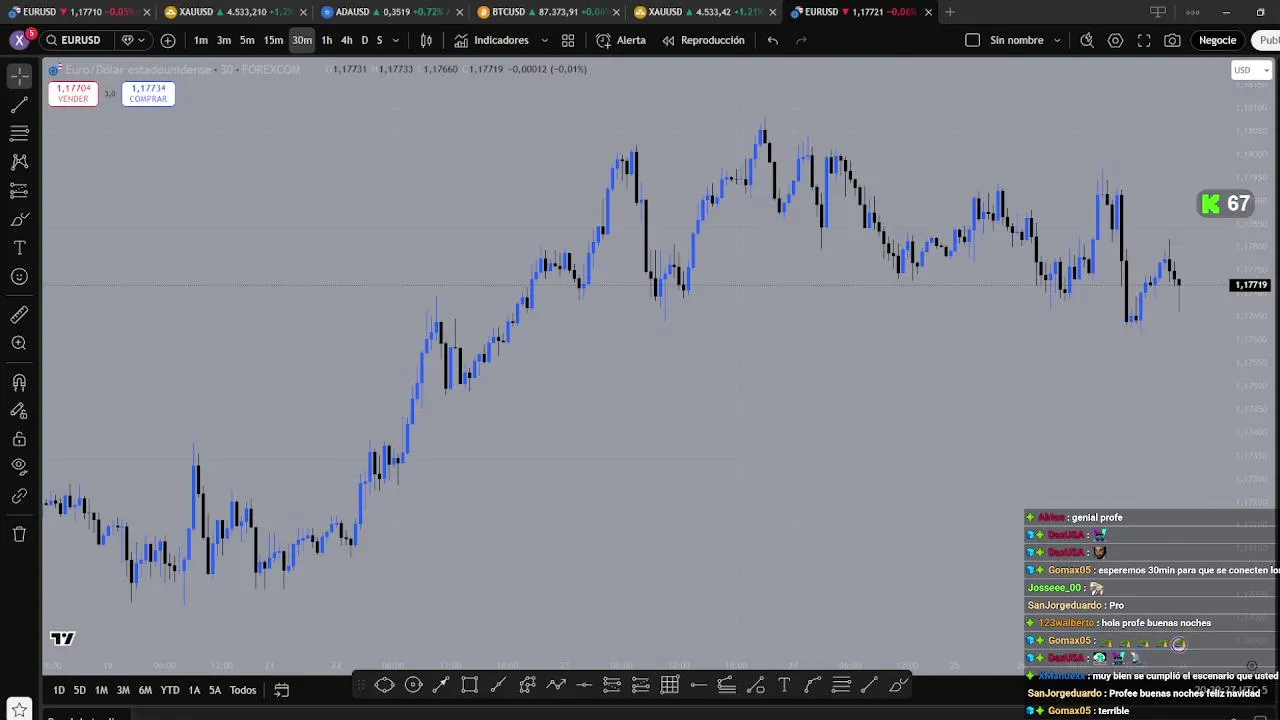Open a new browser tab
Image resolution: width=1280 pixels, height=720 pixels.
click(950, 12)
